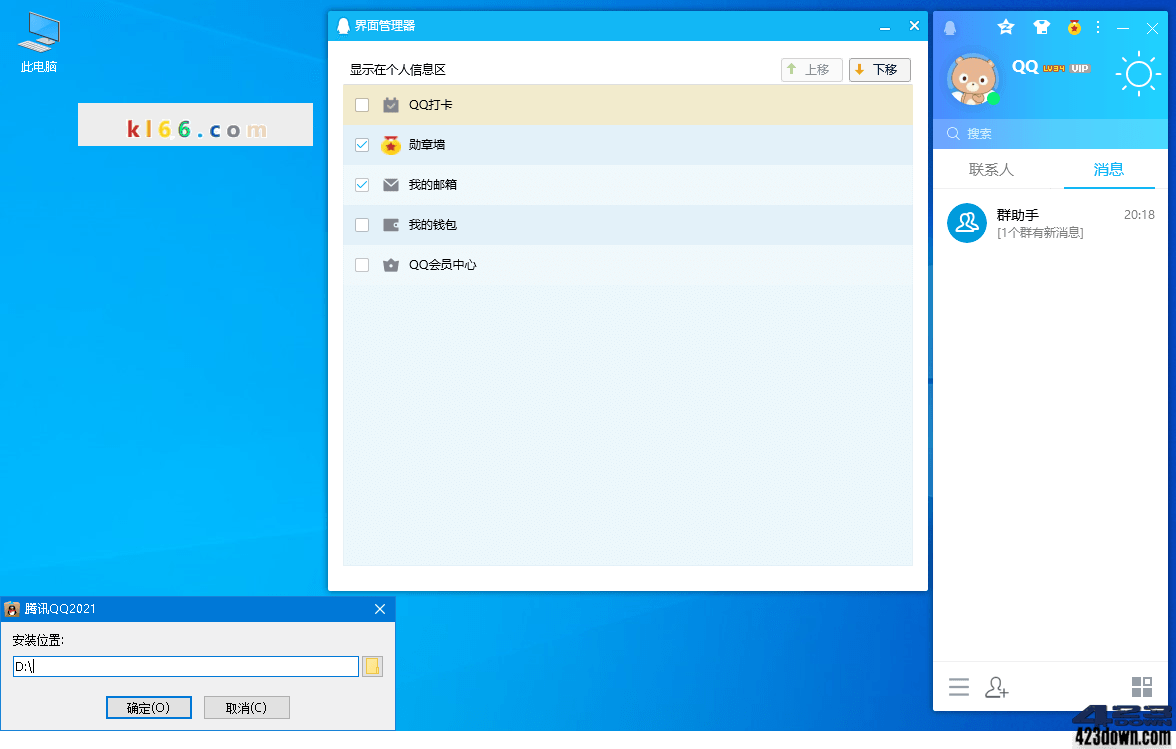
Task: Tick the QQ会员中心 checkbox
Action: tap(362, 265)
